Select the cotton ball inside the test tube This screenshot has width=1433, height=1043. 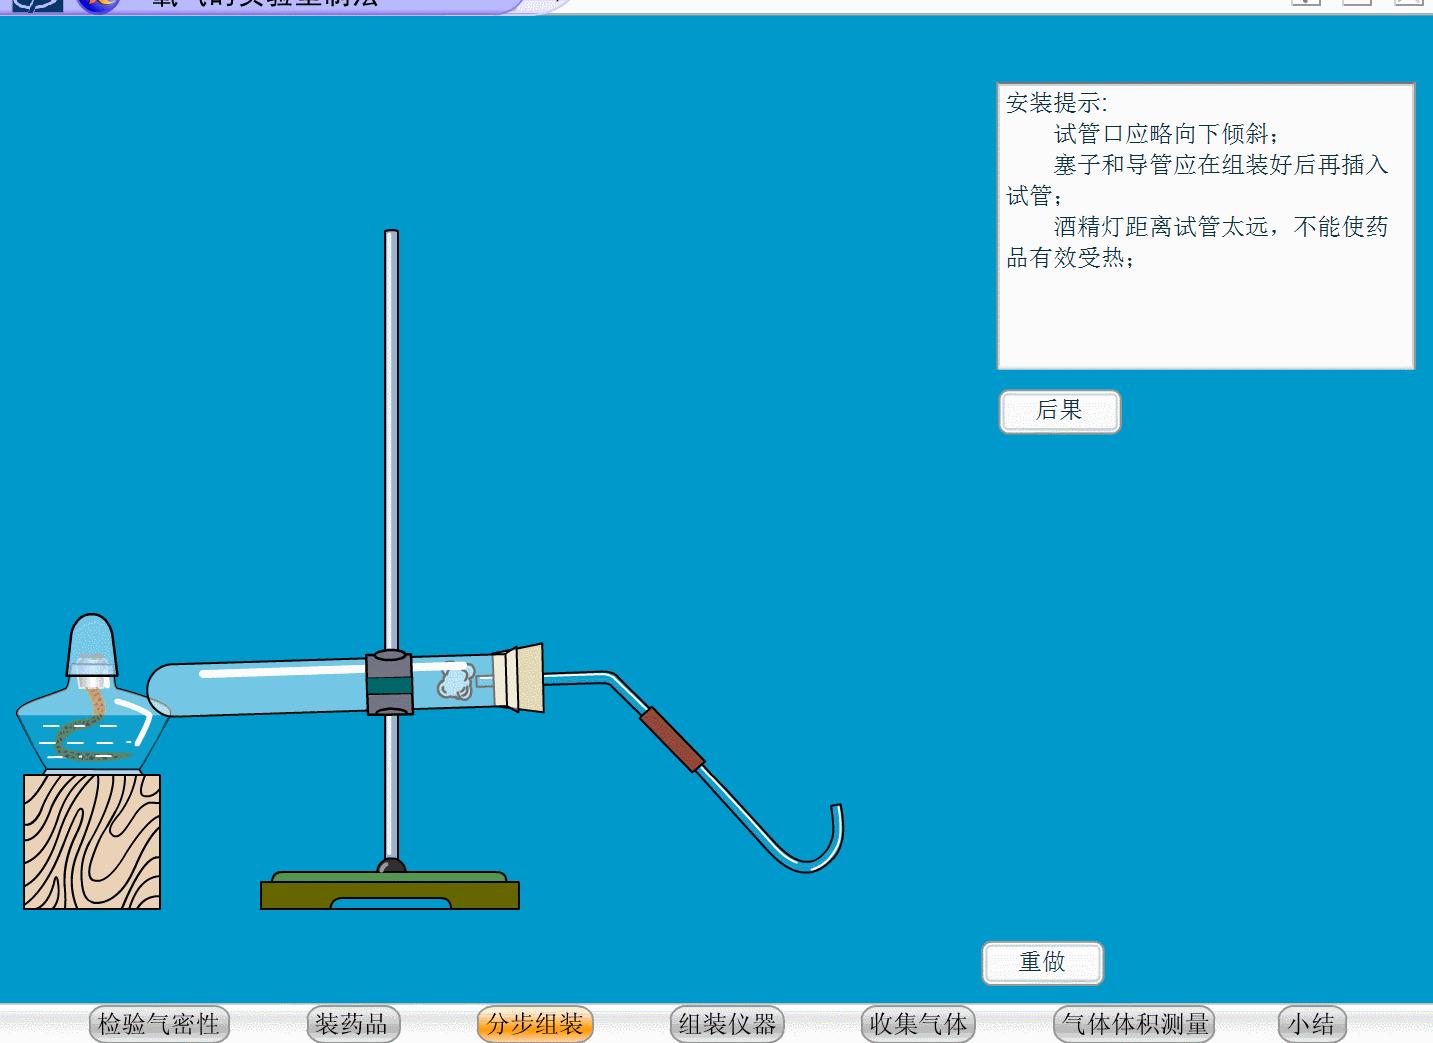454,681
